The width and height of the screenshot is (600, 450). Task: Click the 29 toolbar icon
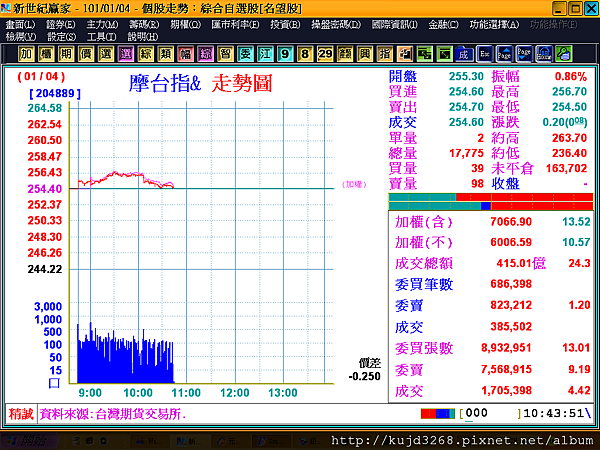tap(325, 54)
